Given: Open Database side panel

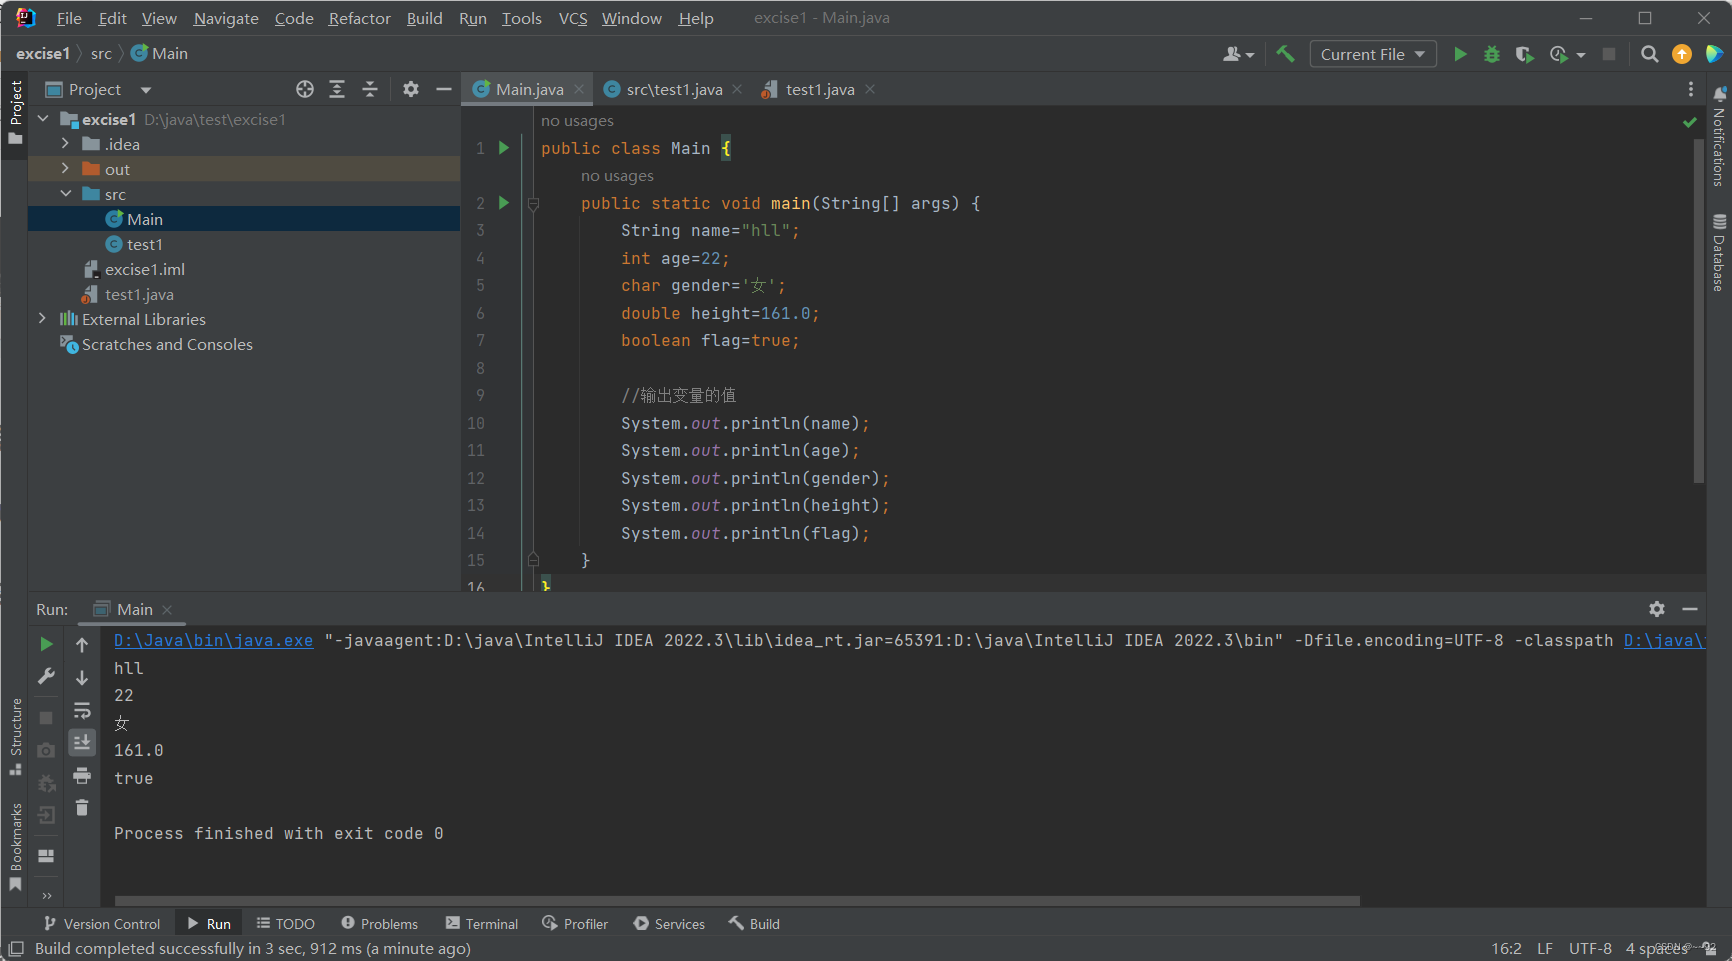Looking at the screenshot, I should pyautogui.click(x=1719, y=252).
